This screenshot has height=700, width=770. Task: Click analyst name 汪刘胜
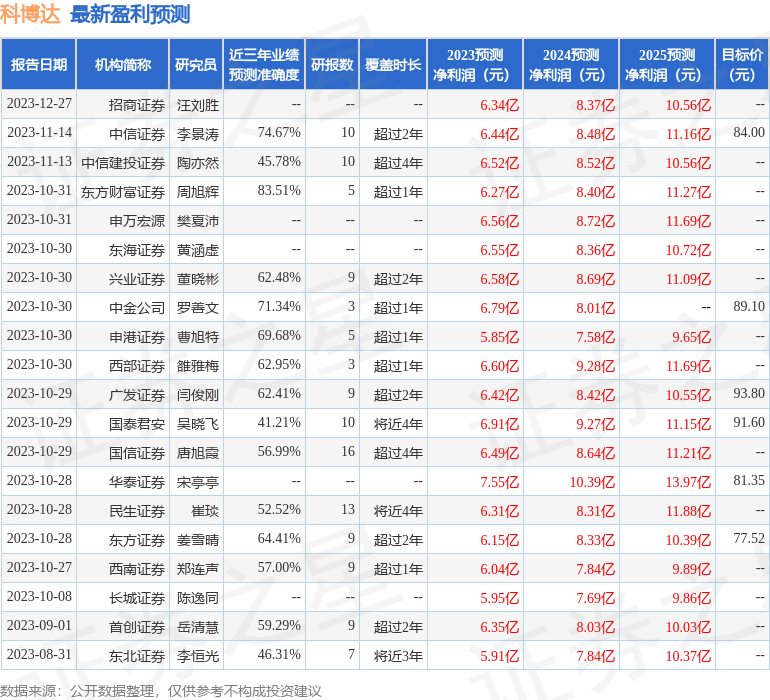coord(198,105)
